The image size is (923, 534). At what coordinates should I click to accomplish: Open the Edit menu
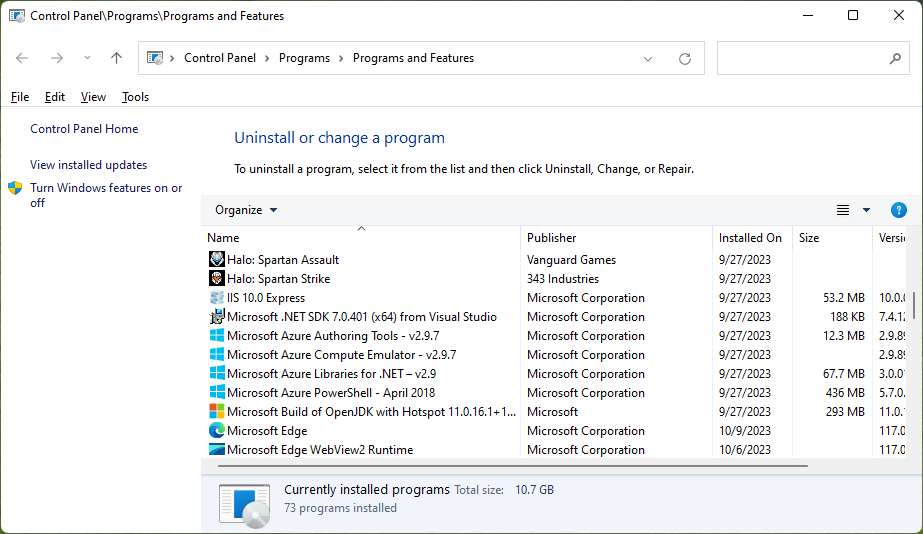(x=55, y=97)
